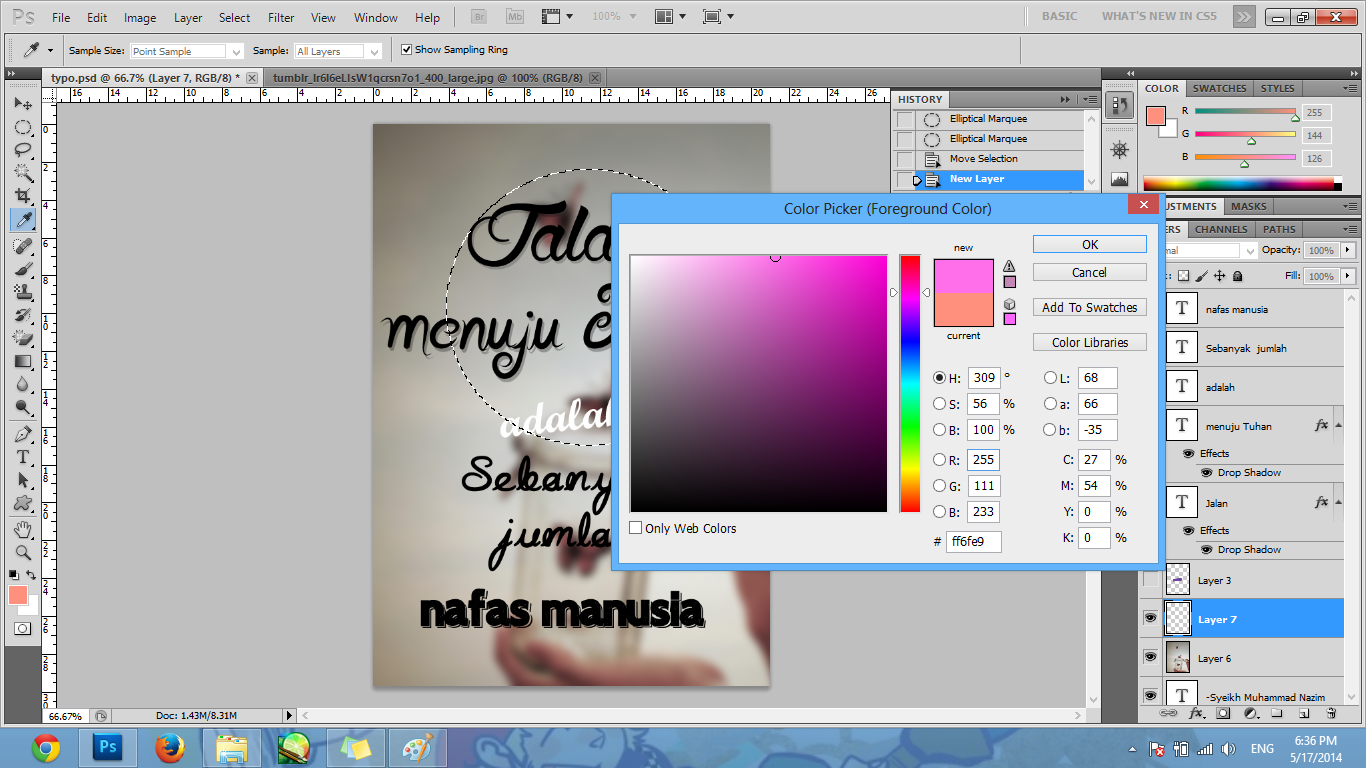Screen dimensions: 1366x768
Task: Add a layer mask
Action: (x=1223, y=714)
